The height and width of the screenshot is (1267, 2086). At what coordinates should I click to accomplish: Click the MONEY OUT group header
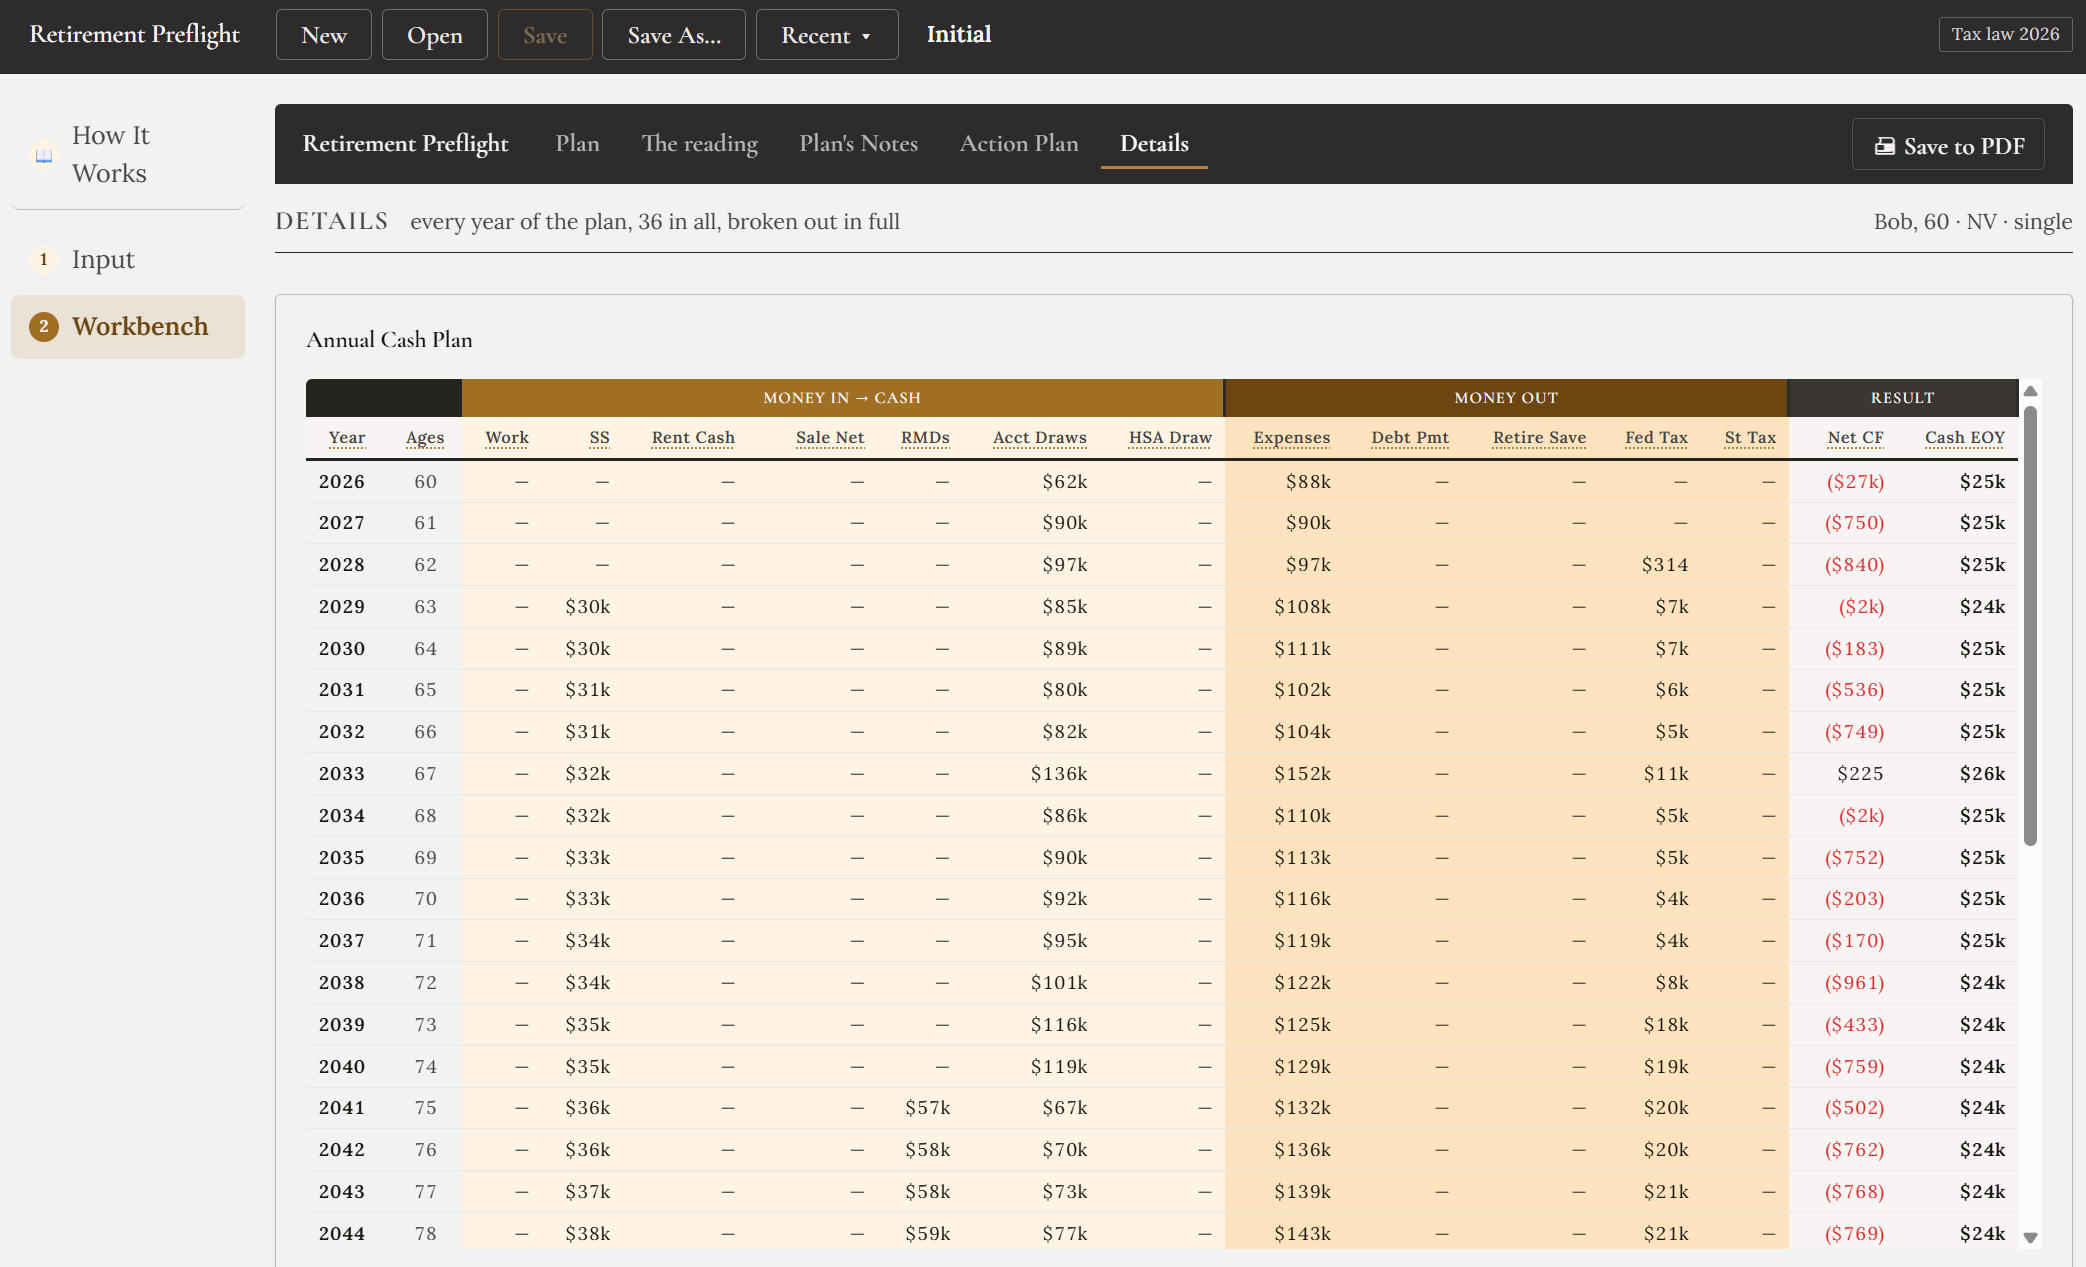click(x=1506, y=398)
